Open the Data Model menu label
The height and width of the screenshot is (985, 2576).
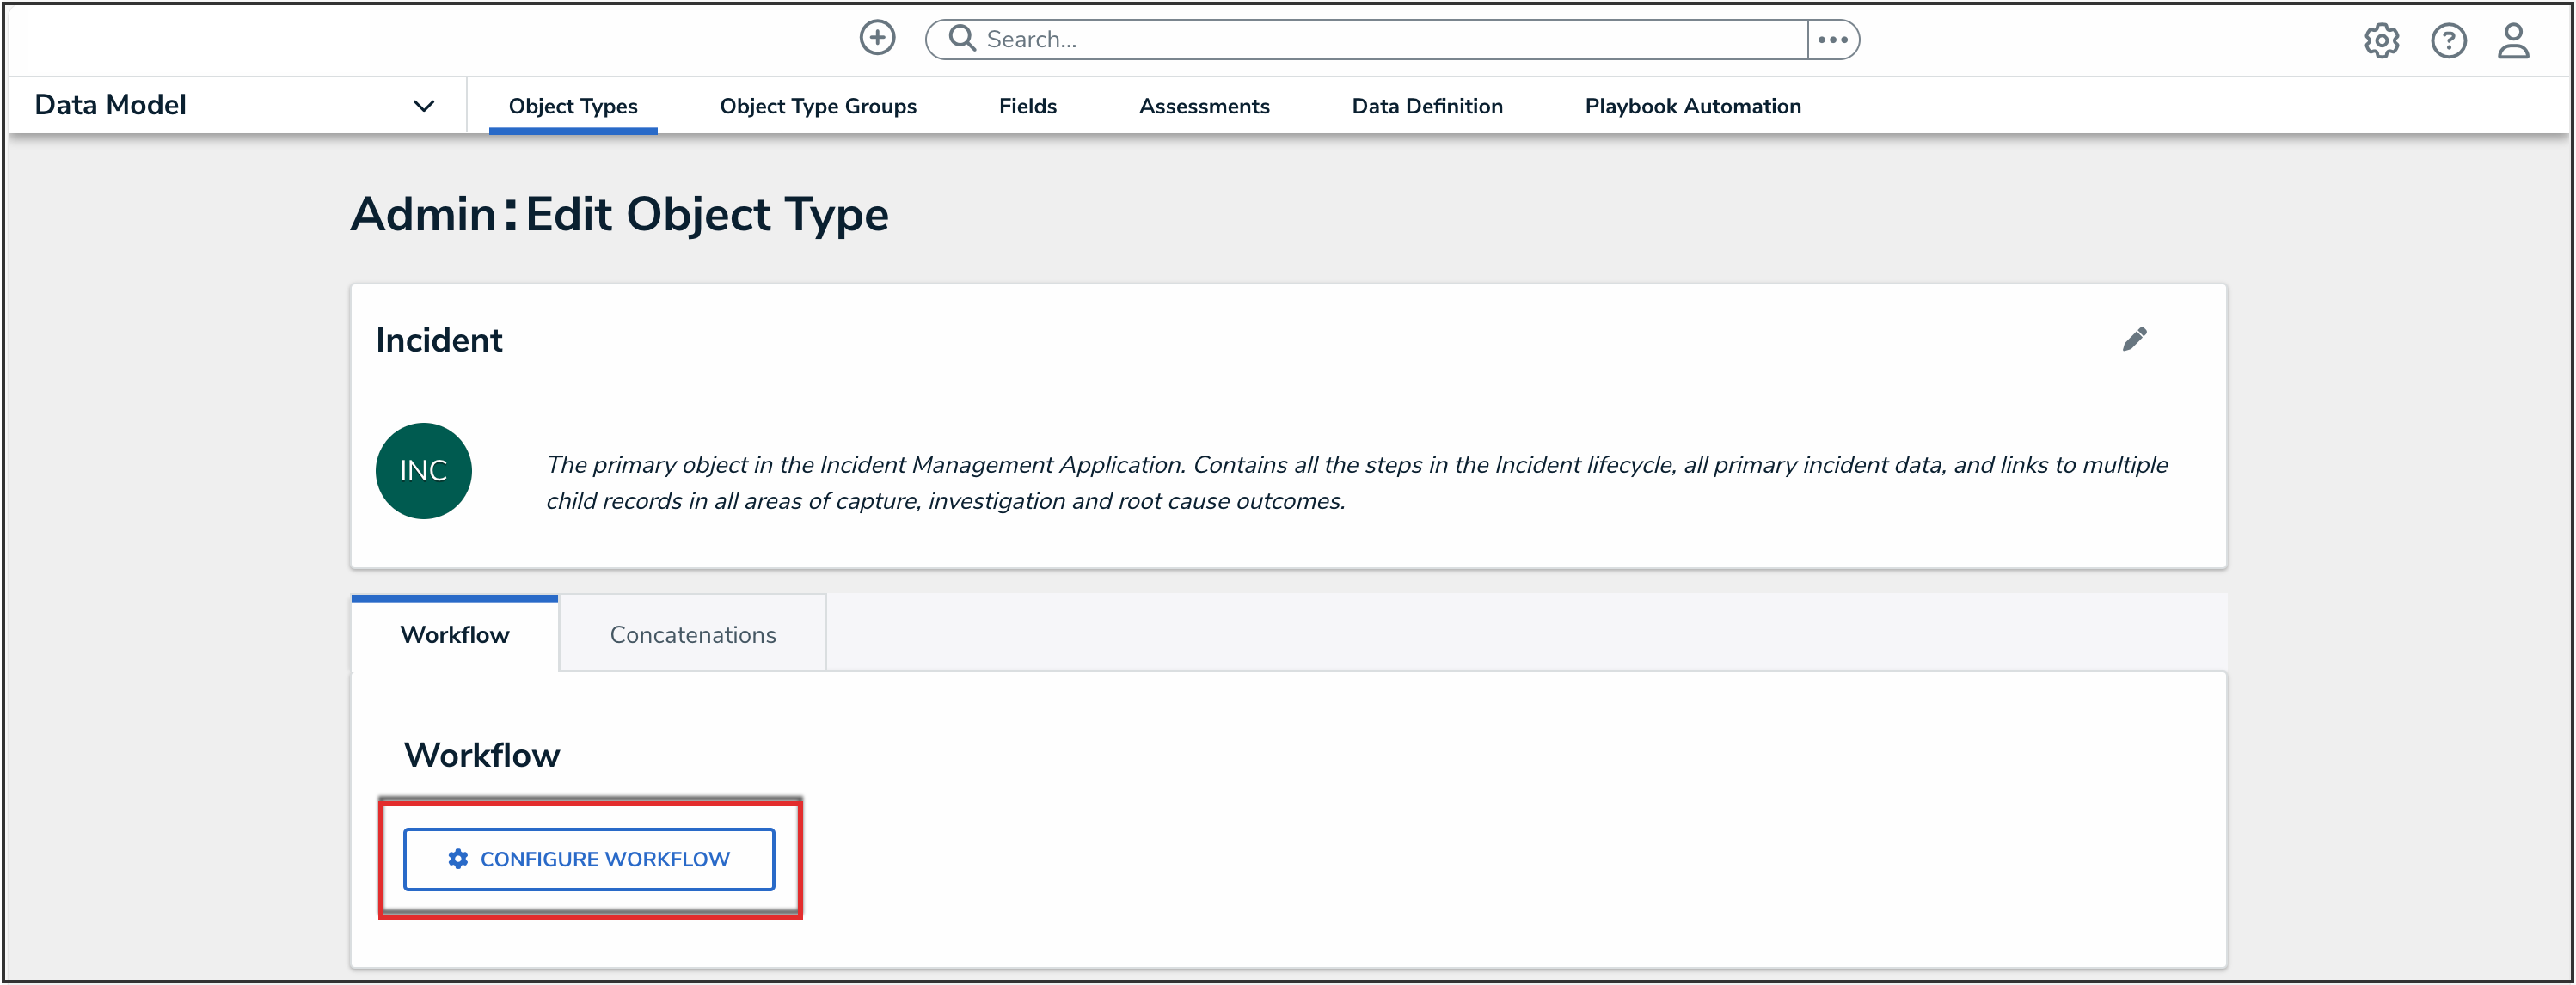click(x=110, y=105)
